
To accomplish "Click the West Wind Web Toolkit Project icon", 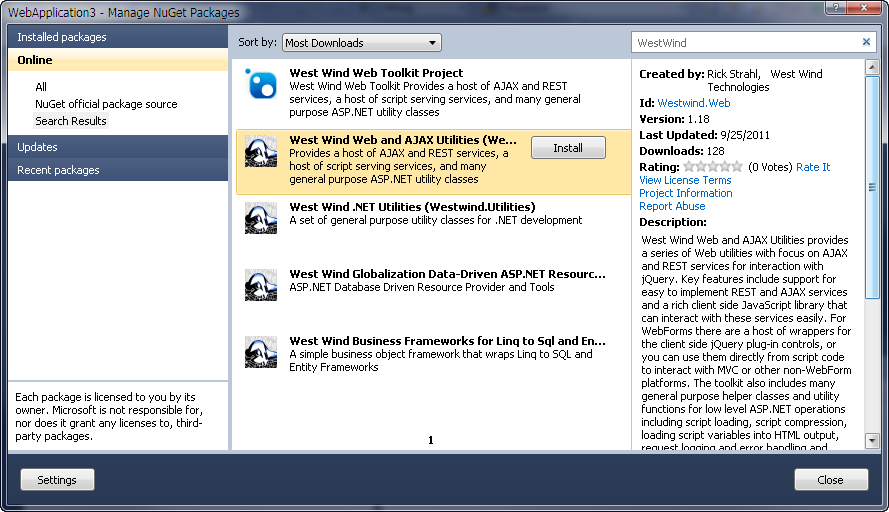I will (261, 86).
